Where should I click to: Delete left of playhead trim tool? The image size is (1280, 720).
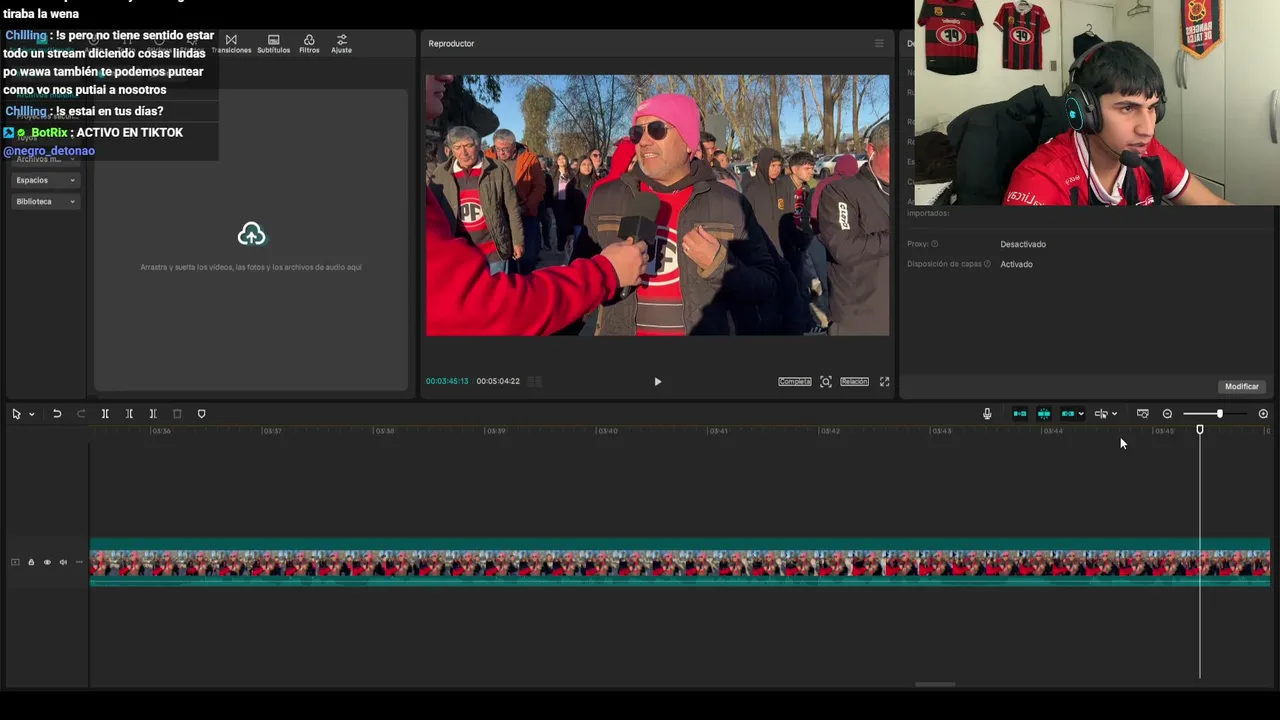click(129, 414)
